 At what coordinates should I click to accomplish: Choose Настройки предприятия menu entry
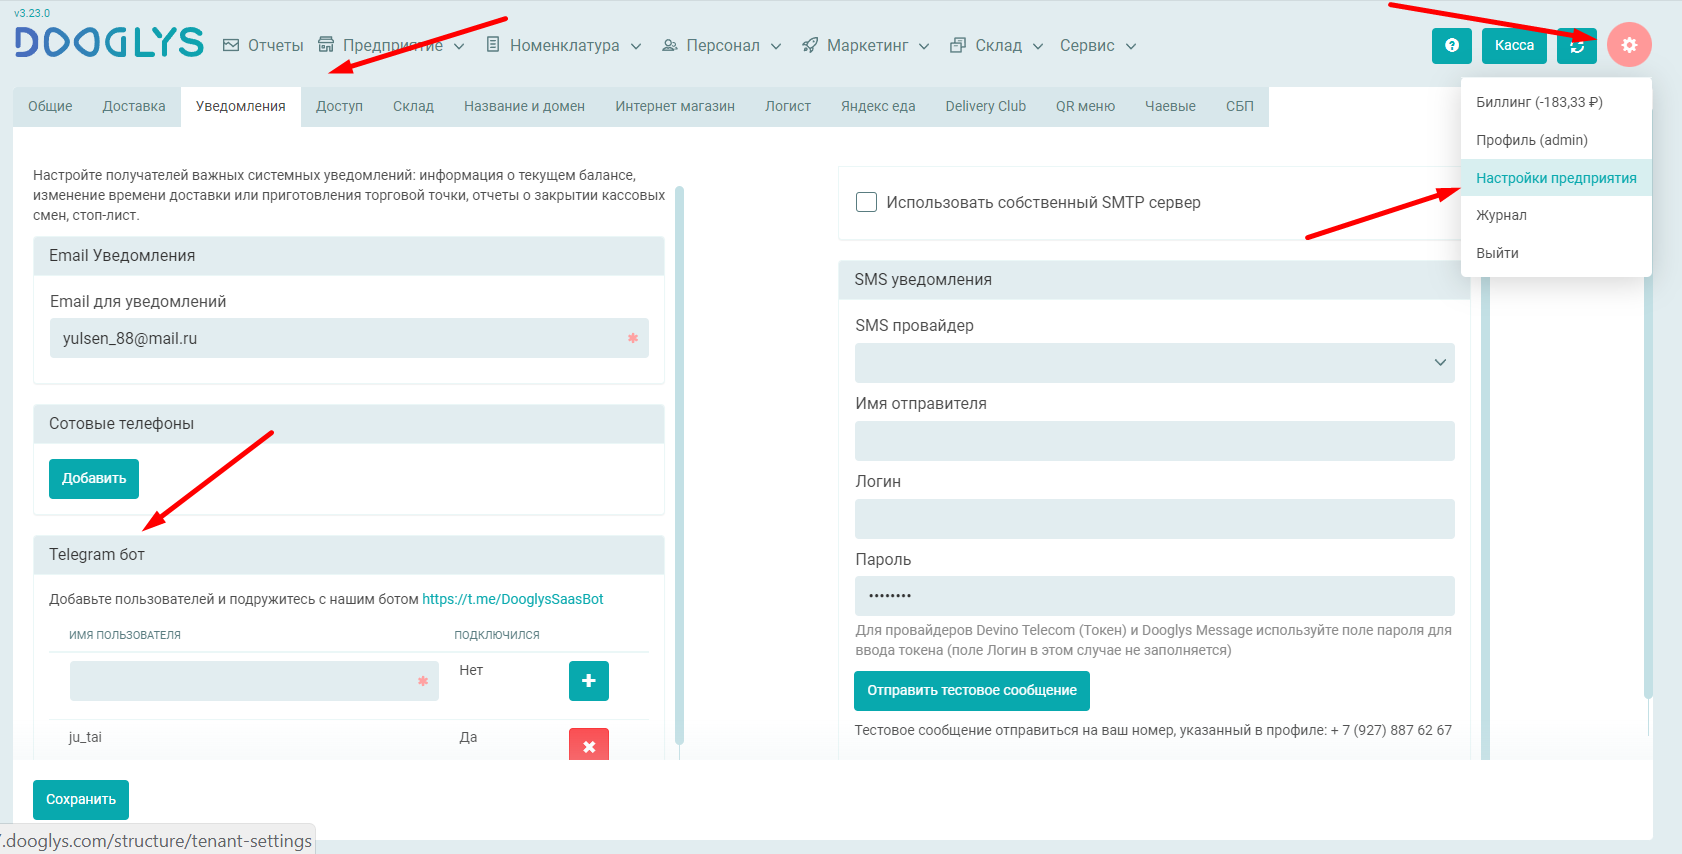[x=1556, y=178]
